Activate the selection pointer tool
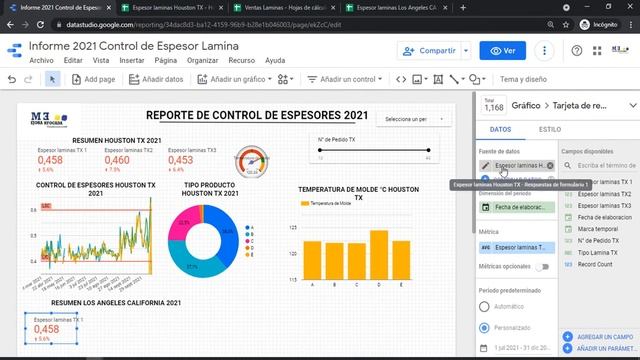Screen dimensions: 640x360 (52, 79)
